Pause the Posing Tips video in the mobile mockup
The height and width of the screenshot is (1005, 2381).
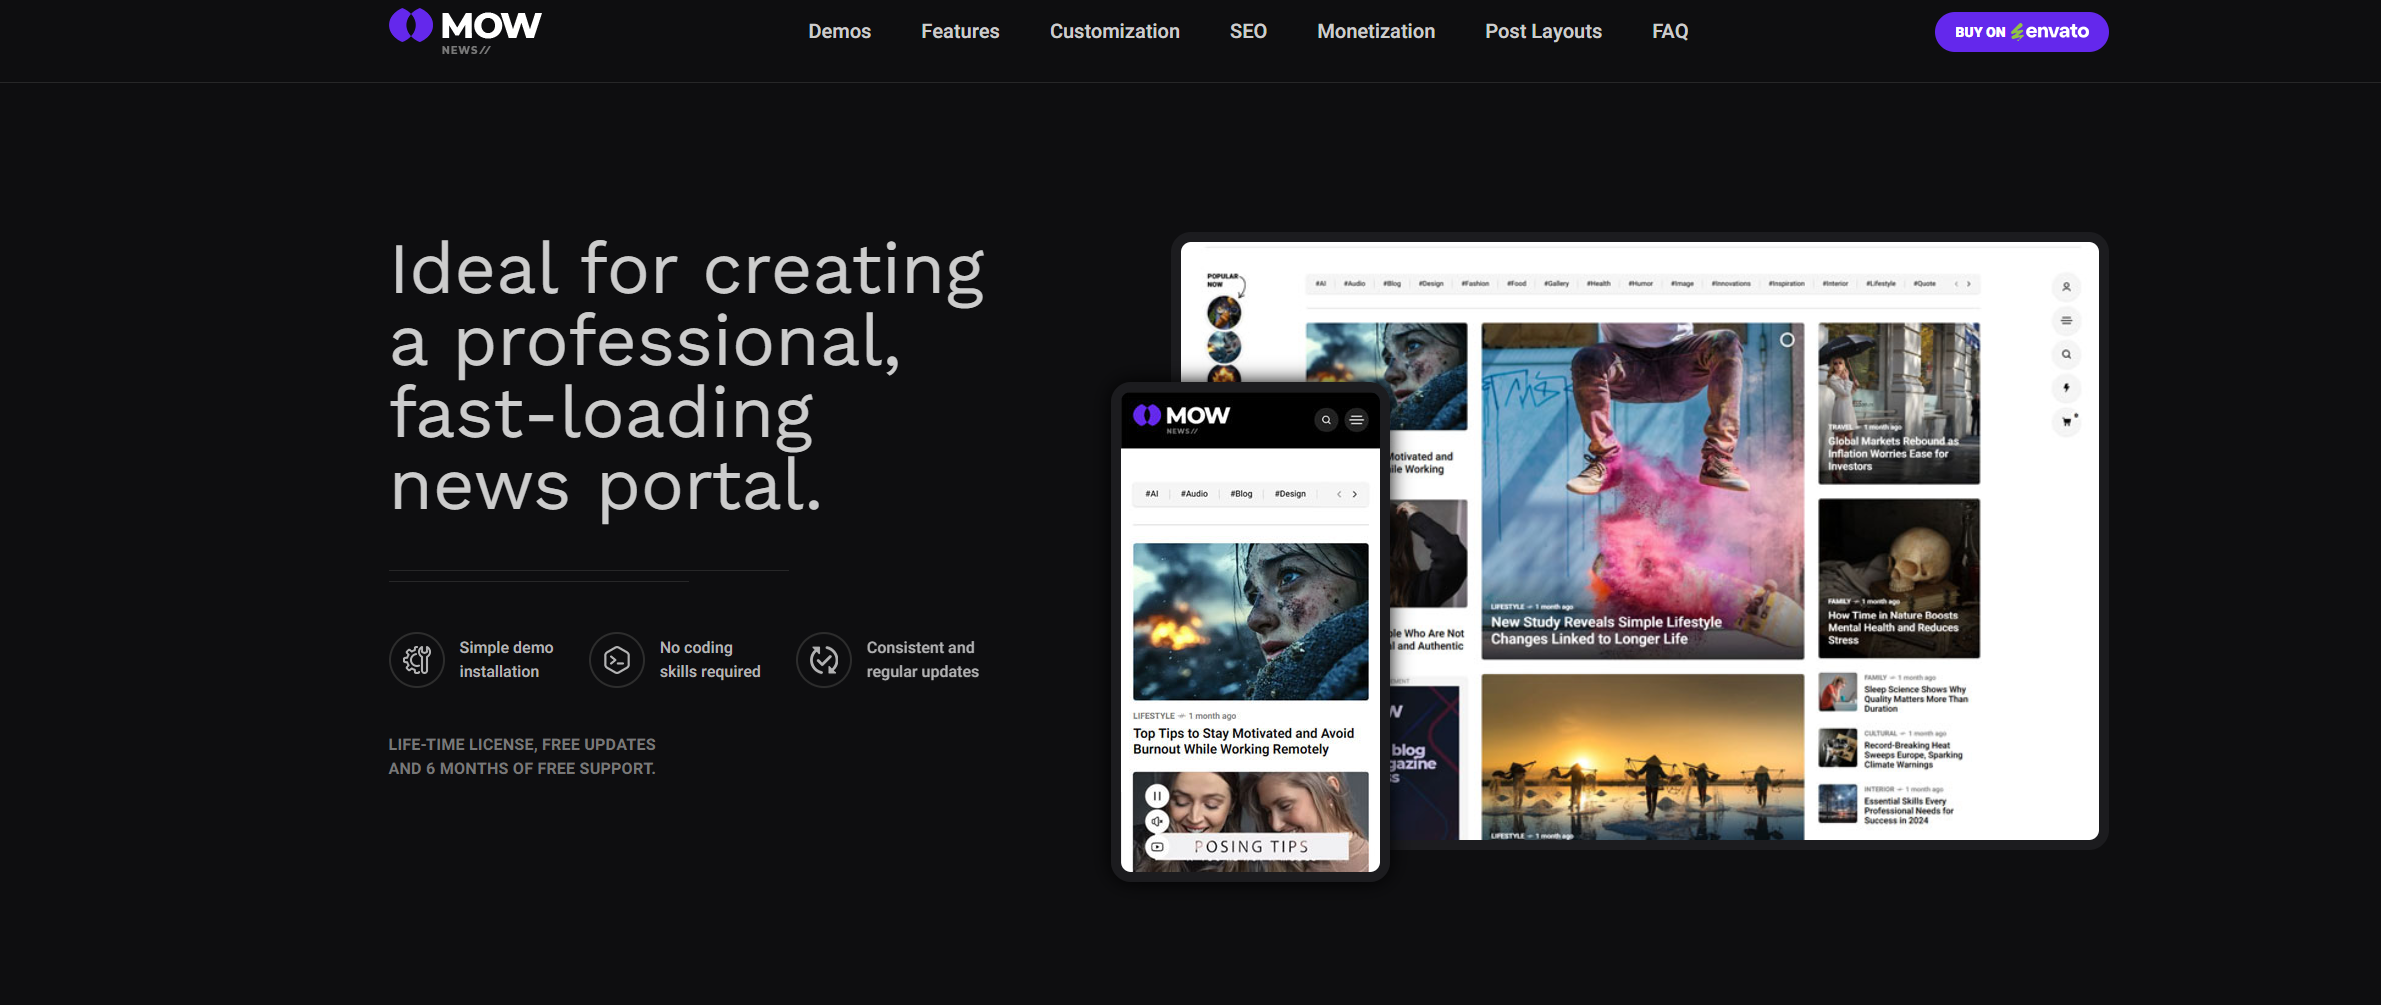pyautogui.click(x=1157, y=796)
